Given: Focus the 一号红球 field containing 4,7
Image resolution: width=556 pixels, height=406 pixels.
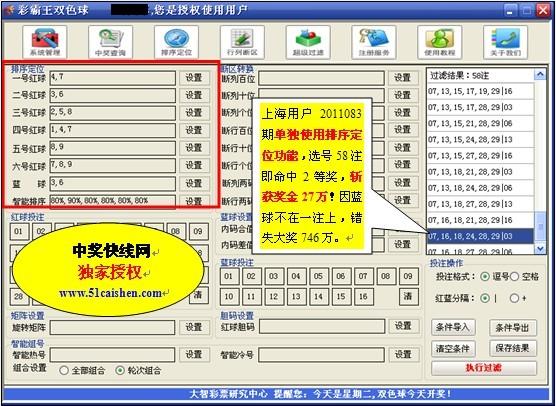Looking at the screenshot, I should tap(113, 78).
